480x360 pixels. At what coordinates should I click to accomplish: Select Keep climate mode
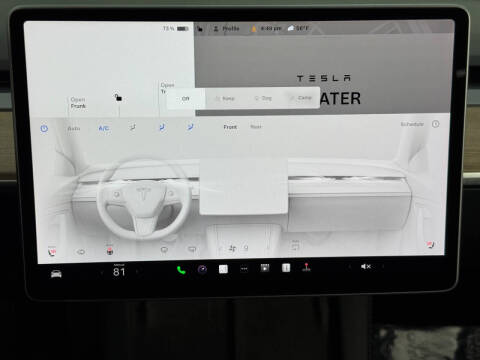click(225, 98)
